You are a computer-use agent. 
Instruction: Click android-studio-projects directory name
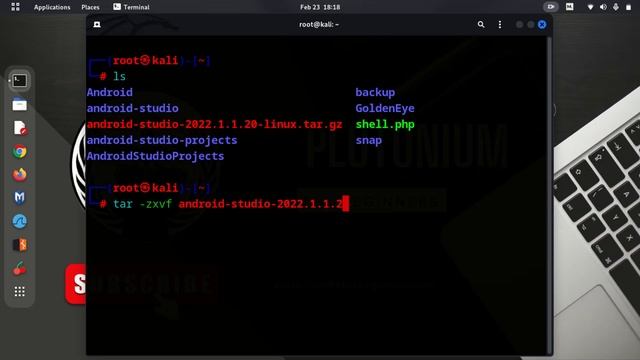[x=162, y=140]
